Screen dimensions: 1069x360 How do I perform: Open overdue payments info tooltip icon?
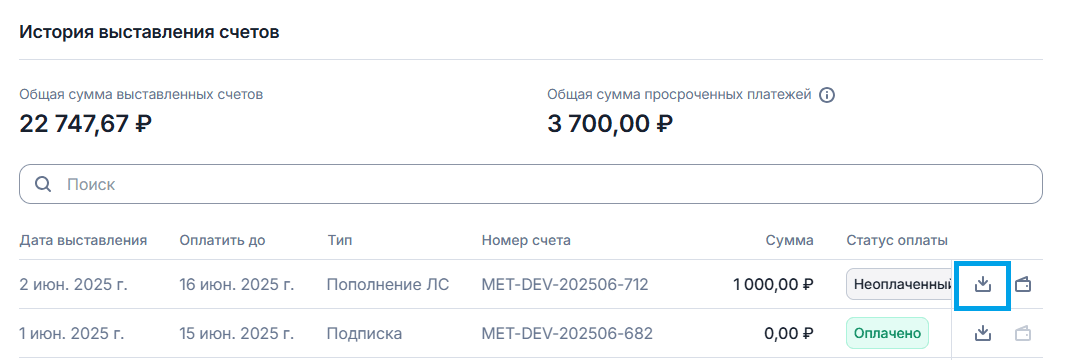point(827,95)
